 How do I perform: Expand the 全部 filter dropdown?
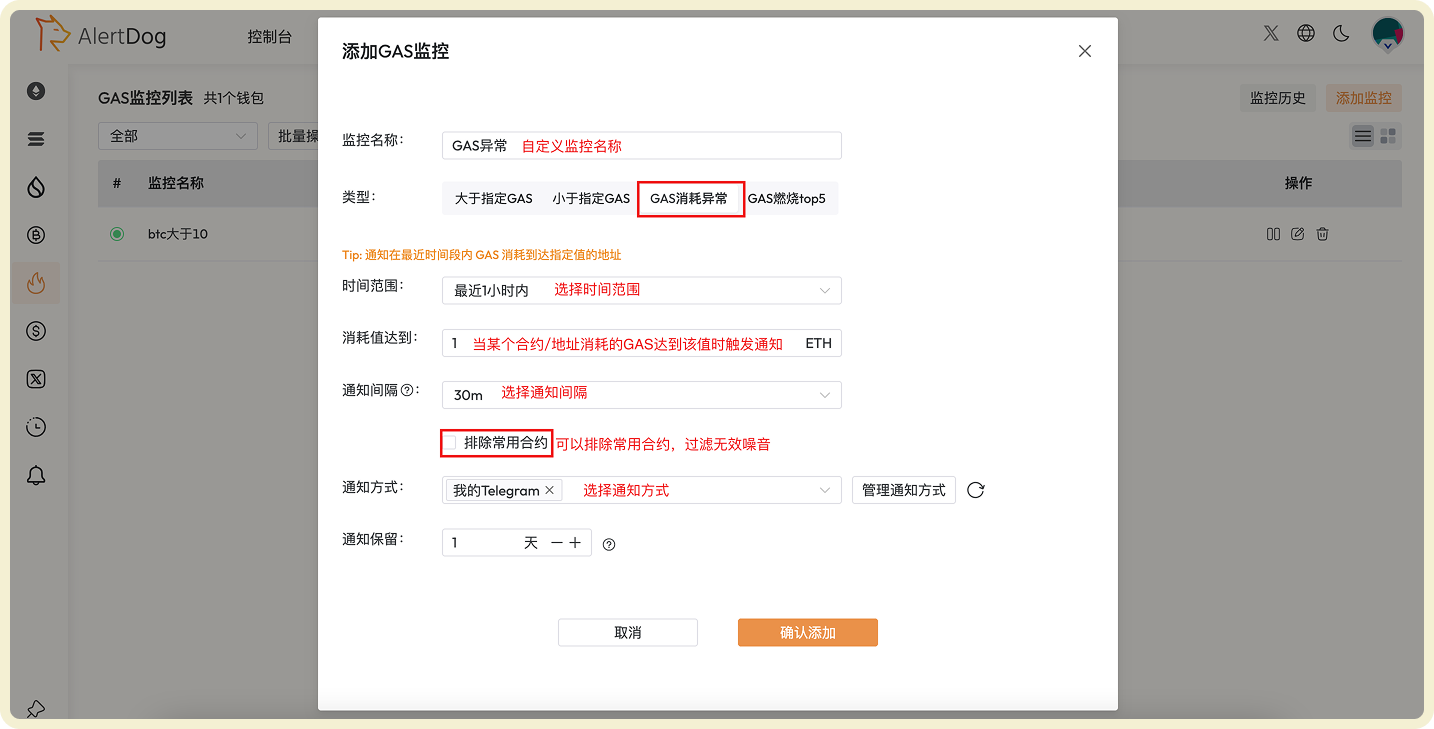(177, 135)
